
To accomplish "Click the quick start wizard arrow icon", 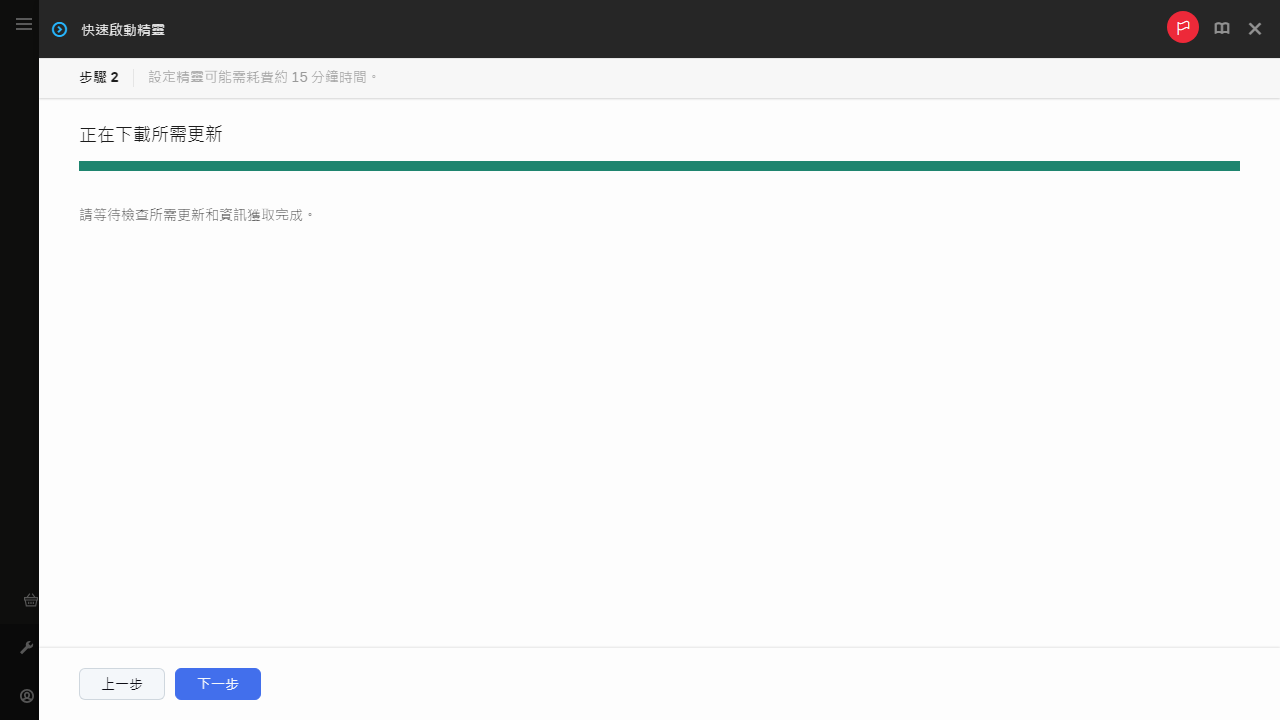I will click(x=60, y=30).
